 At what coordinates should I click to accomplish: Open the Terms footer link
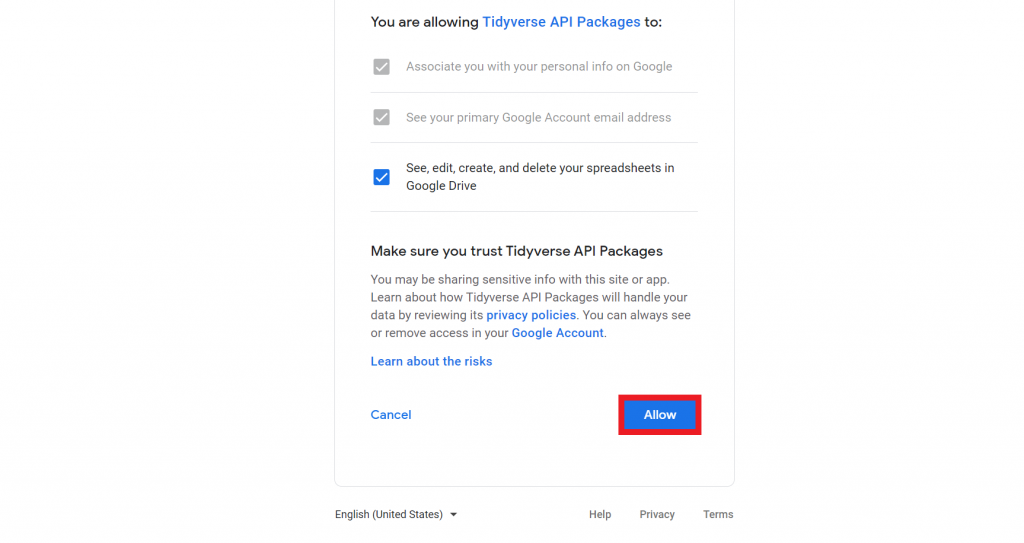point(718,514)
